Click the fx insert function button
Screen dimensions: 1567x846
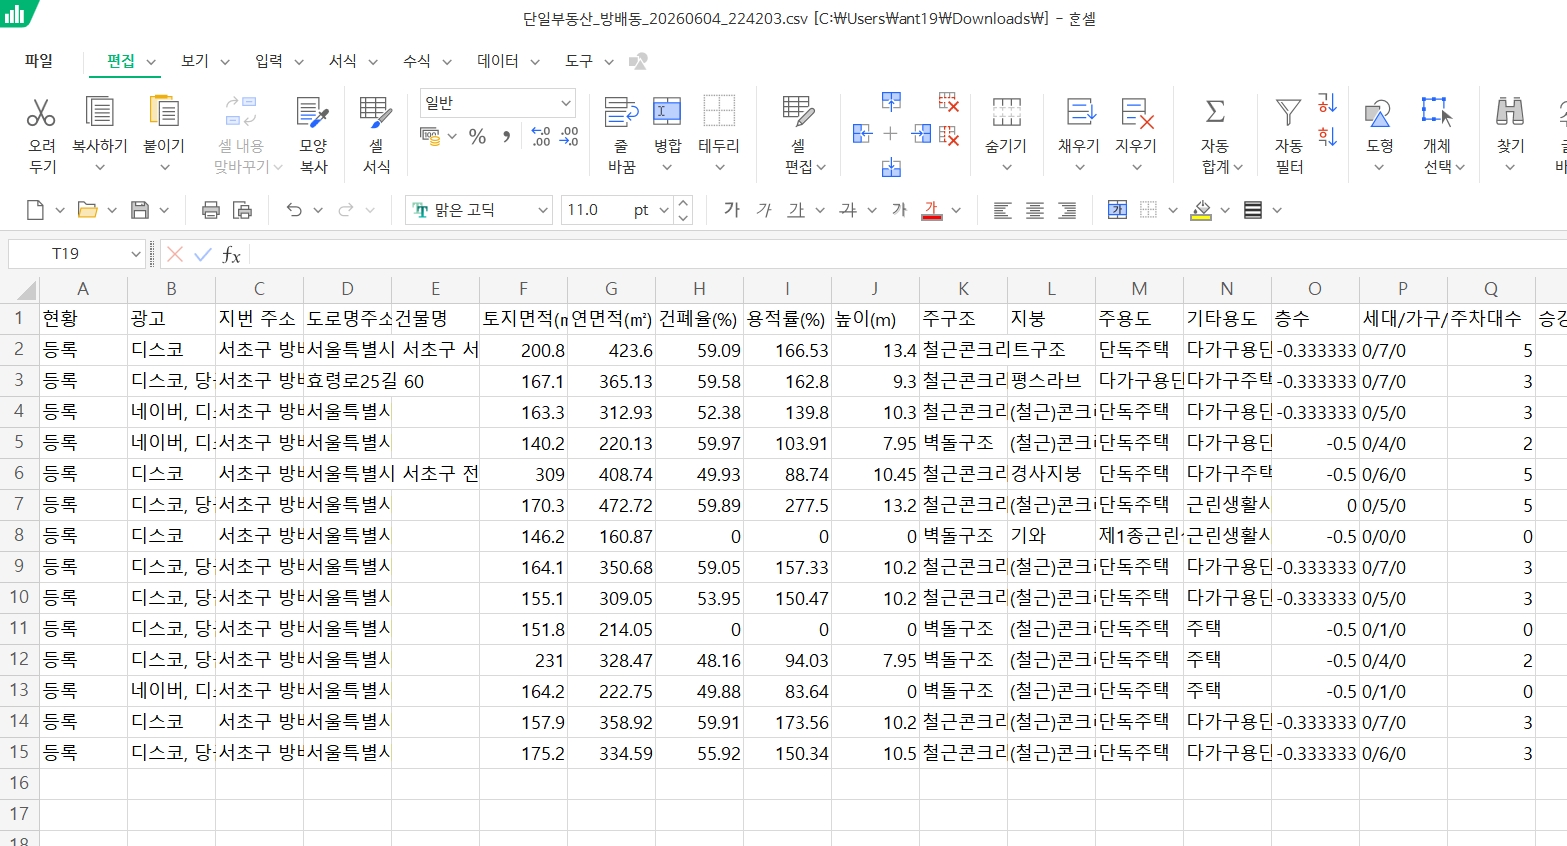[x=231, y=254]
